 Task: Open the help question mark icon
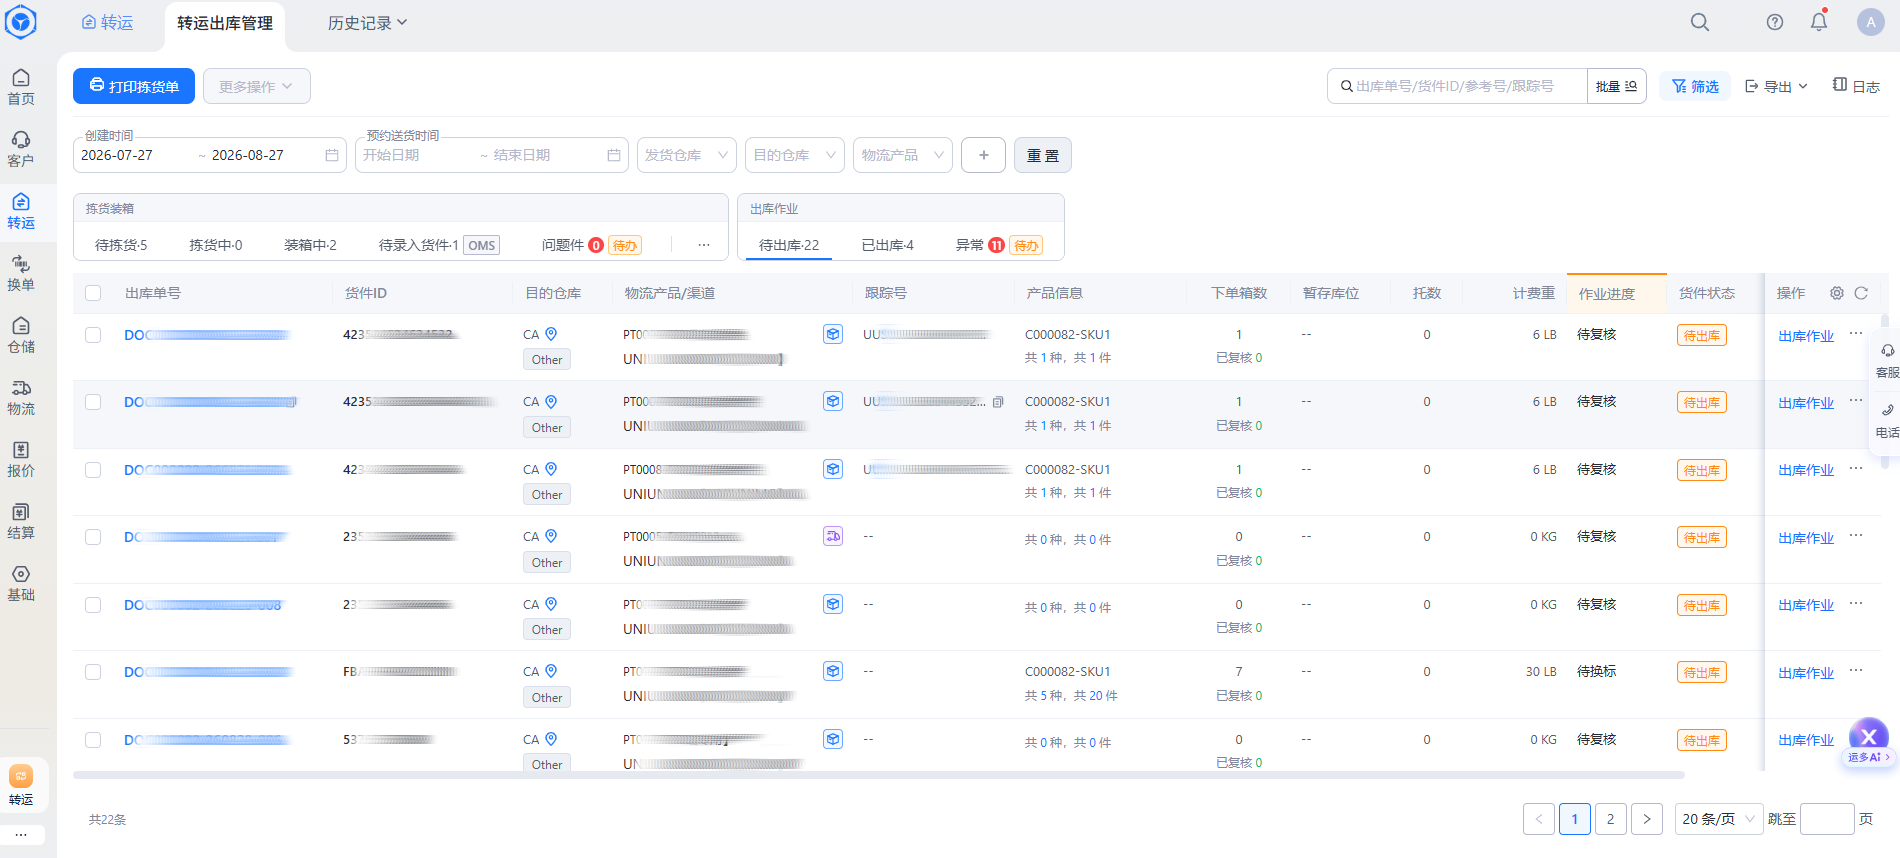[1775, 22]
